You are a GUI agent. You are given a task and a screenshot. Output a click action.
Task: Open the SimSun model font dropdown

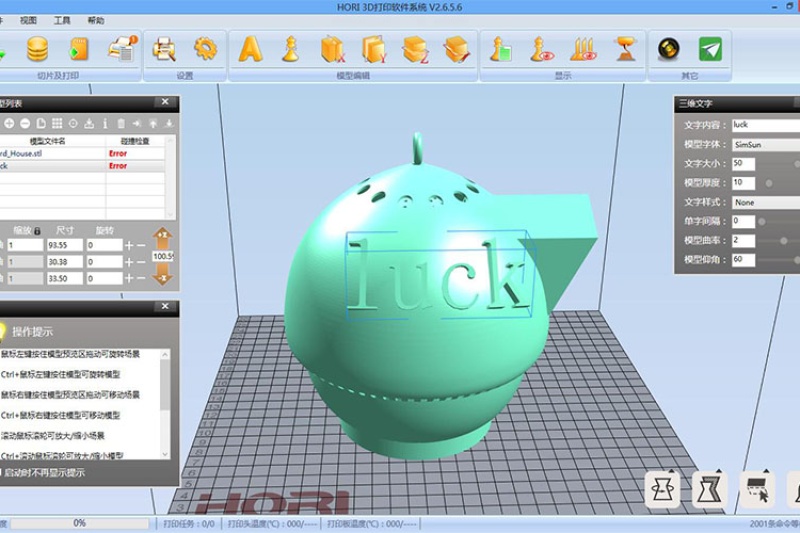(x=765, y=144)
